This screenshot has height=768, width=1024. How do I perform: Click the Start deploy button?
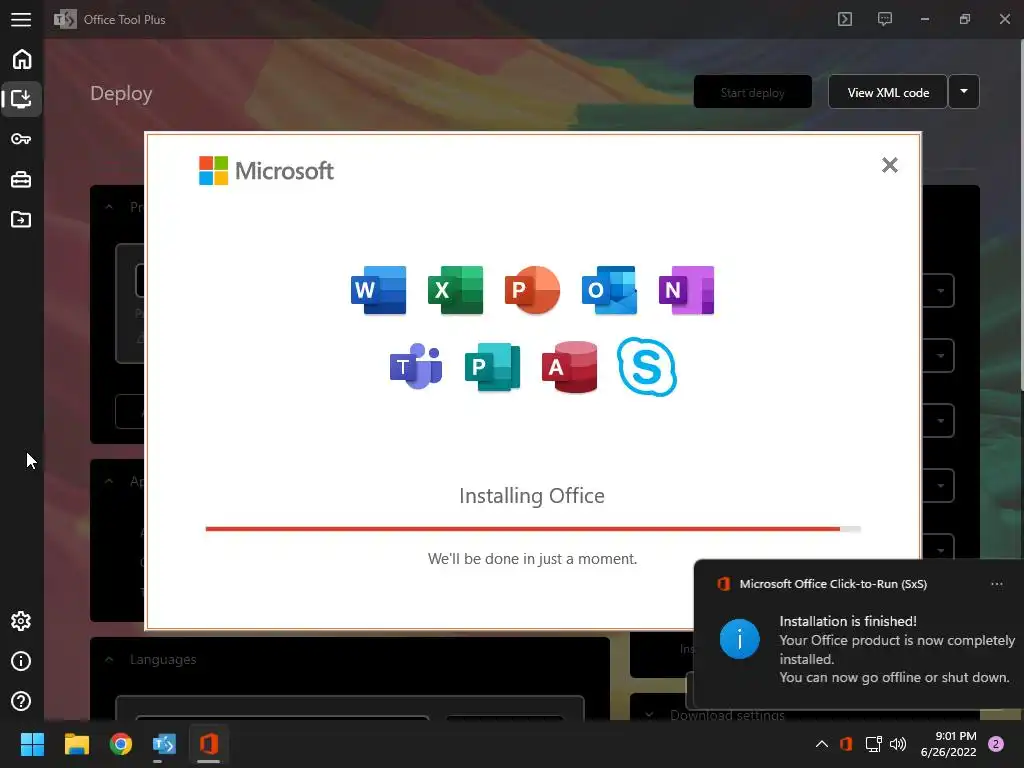752,92
